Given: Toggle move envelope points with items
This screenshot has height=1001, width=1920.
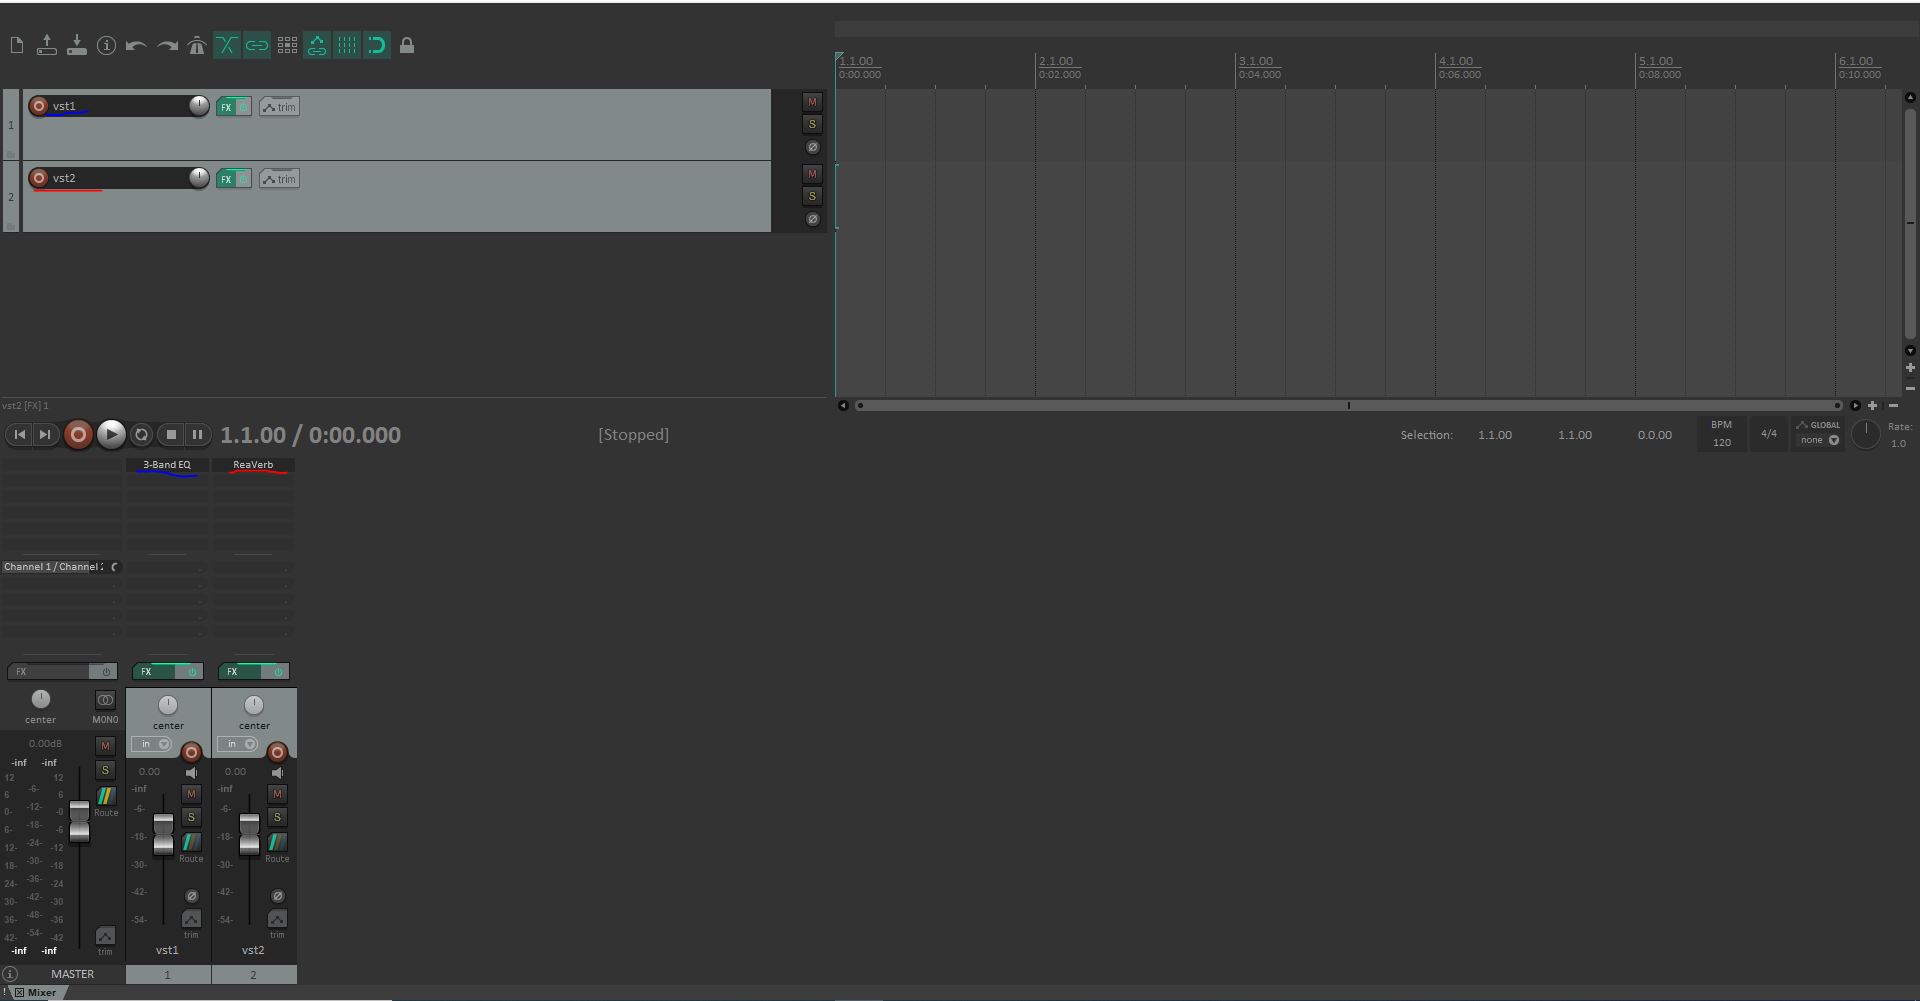Looking at the screenshot, I should point(317,45).
